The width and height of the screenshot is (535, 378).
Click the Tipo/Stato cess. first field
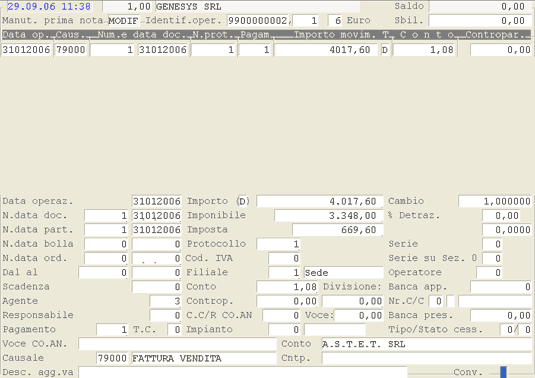pos(507,330)
